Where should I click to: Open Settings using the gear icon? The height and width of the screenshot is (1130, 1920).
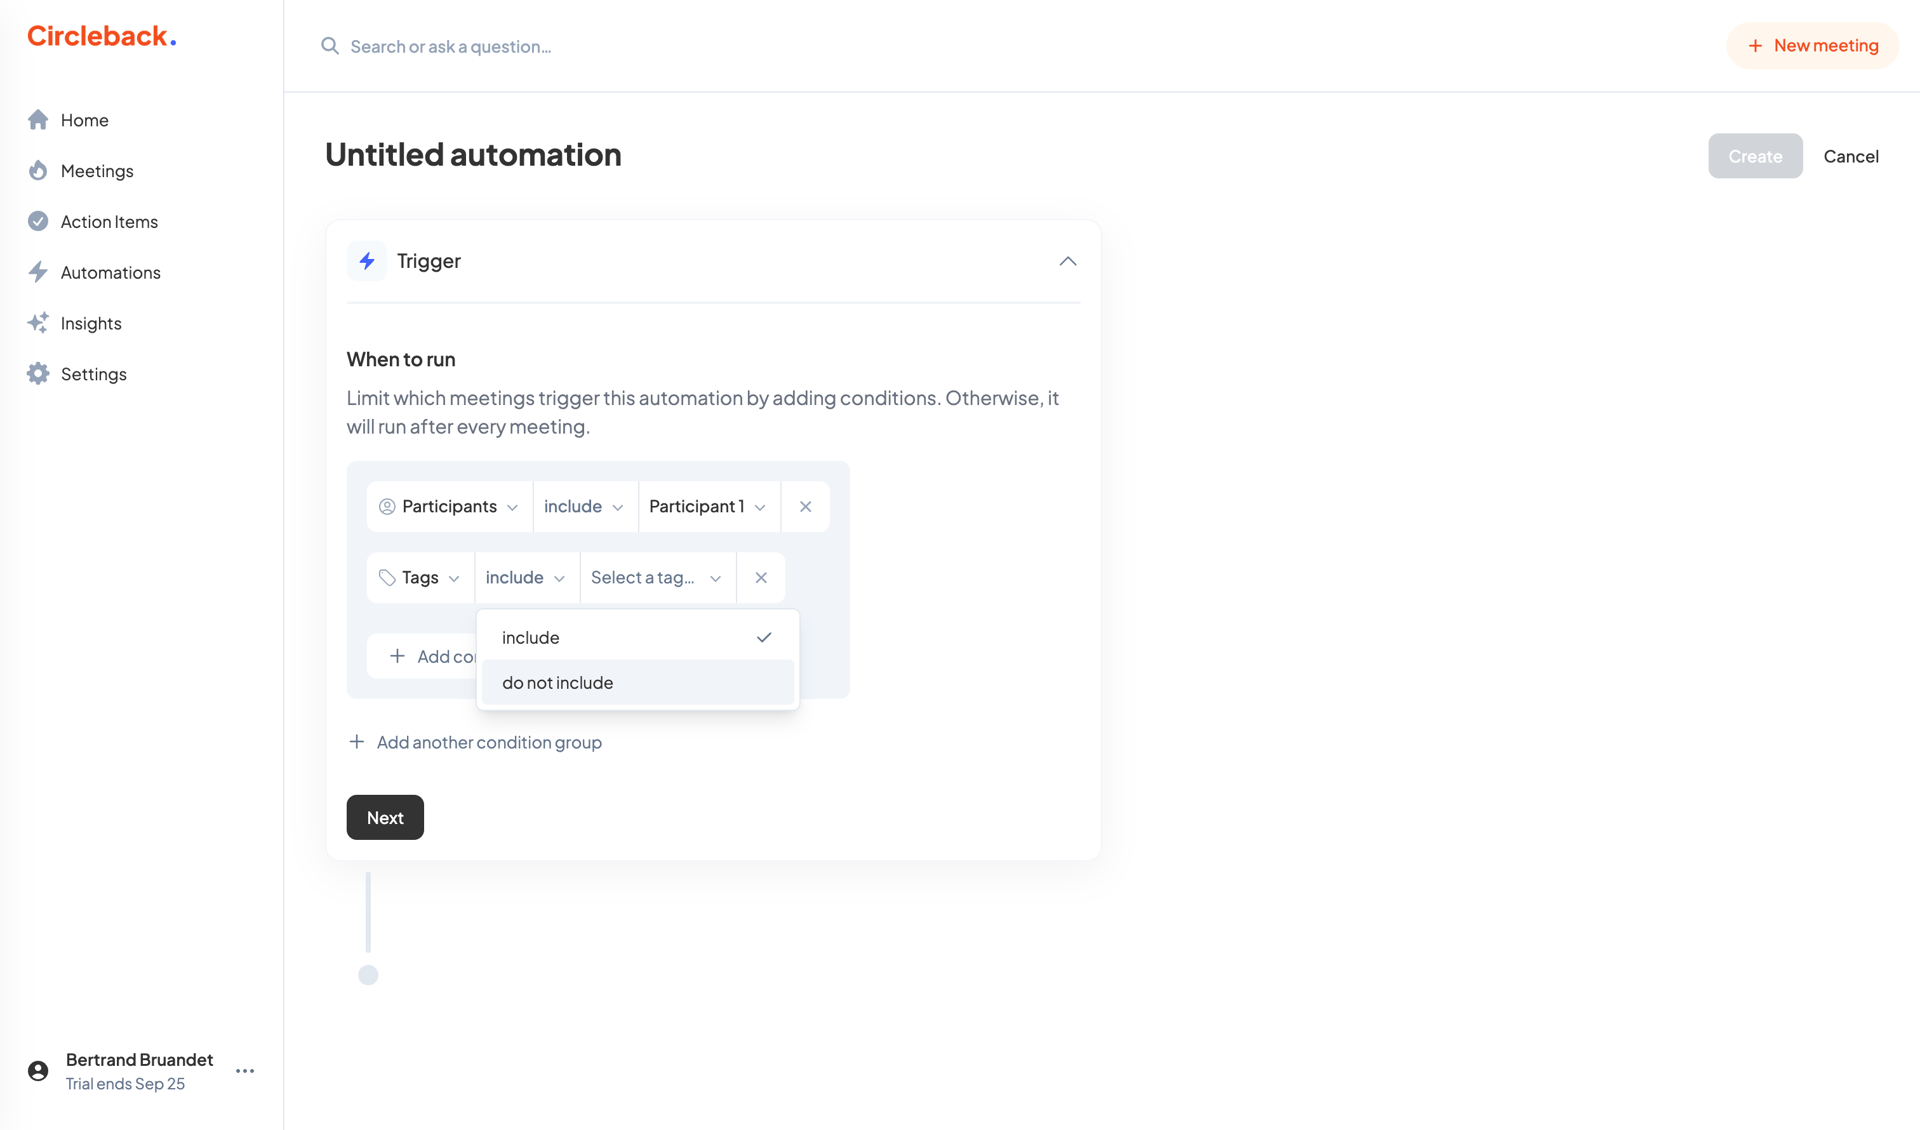pos(37,373)
